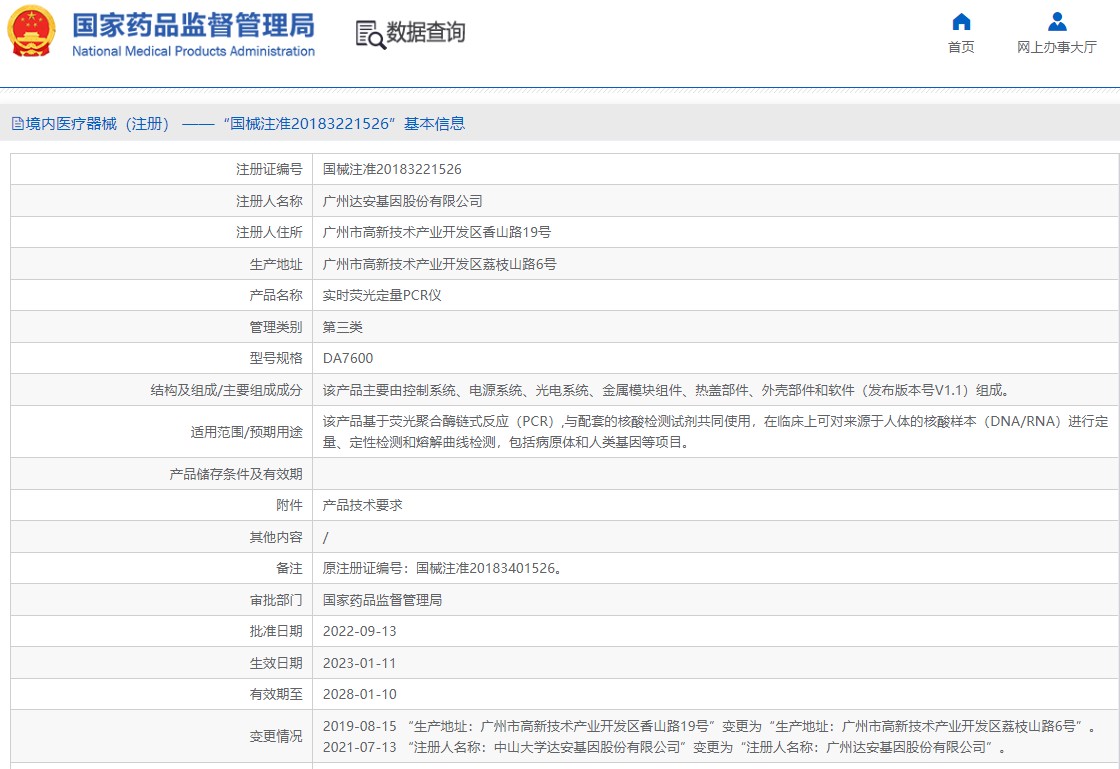The image size is (1120, 769).
Task: Select management category 第三类
Action: (x=343, y=327)
